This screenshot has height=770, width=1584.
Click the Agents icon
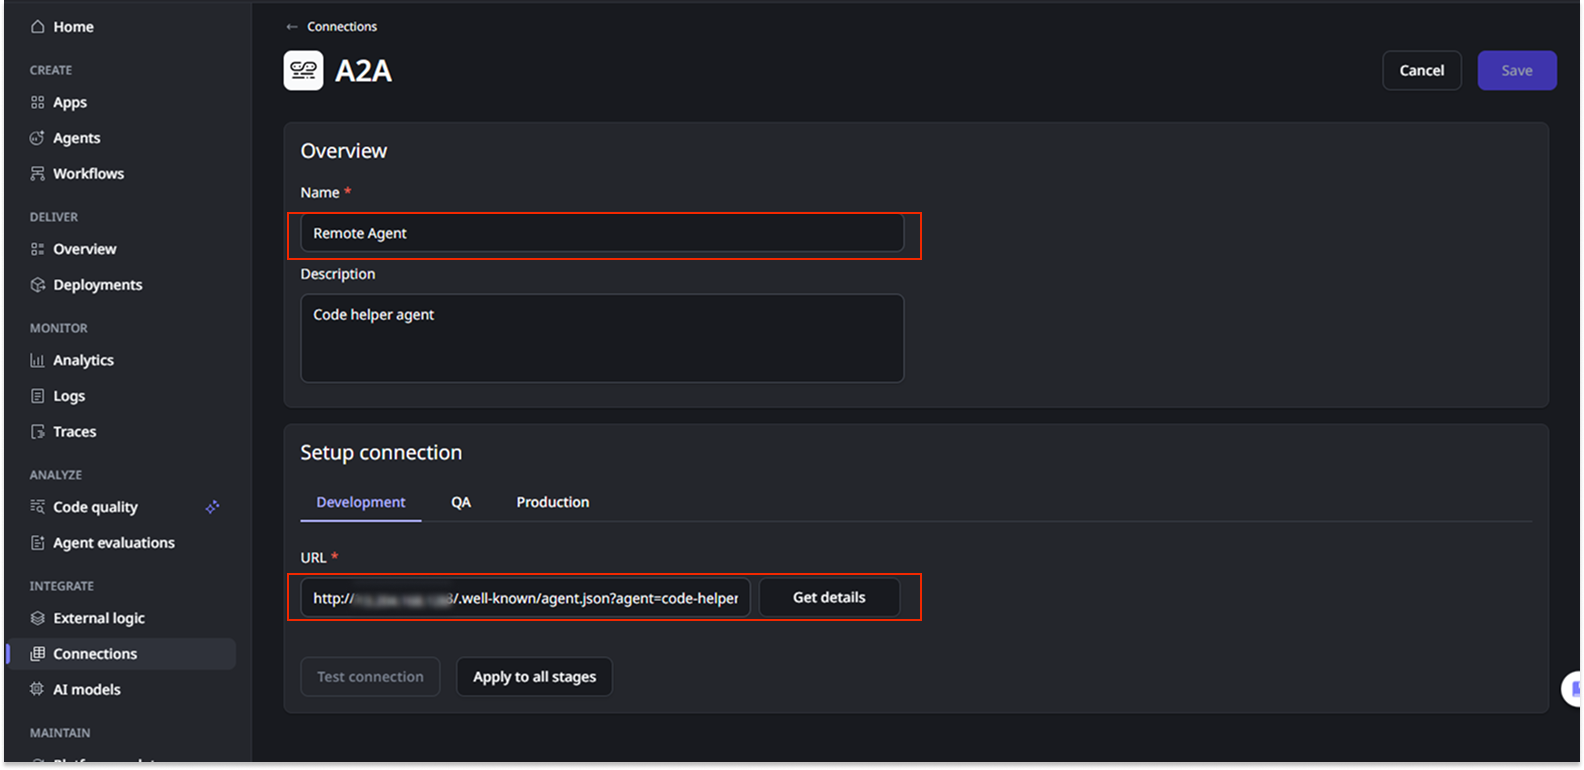point(38,138)
